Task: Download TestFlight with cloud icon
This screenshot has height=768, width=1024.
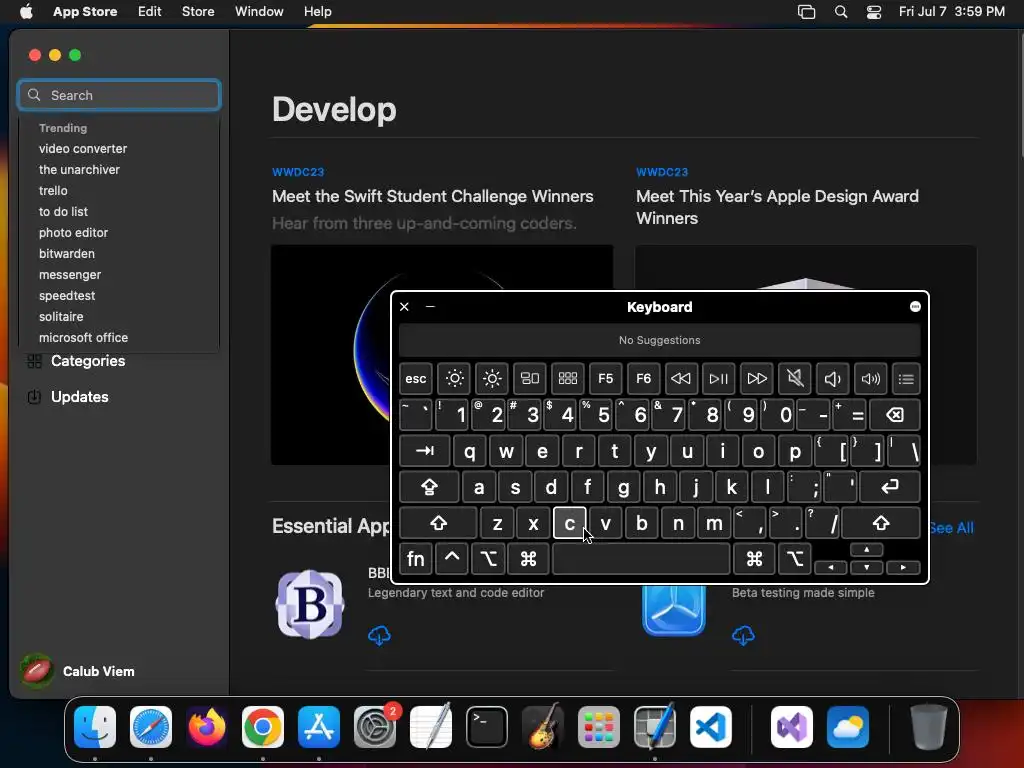Action: click(x=743, y=635)
